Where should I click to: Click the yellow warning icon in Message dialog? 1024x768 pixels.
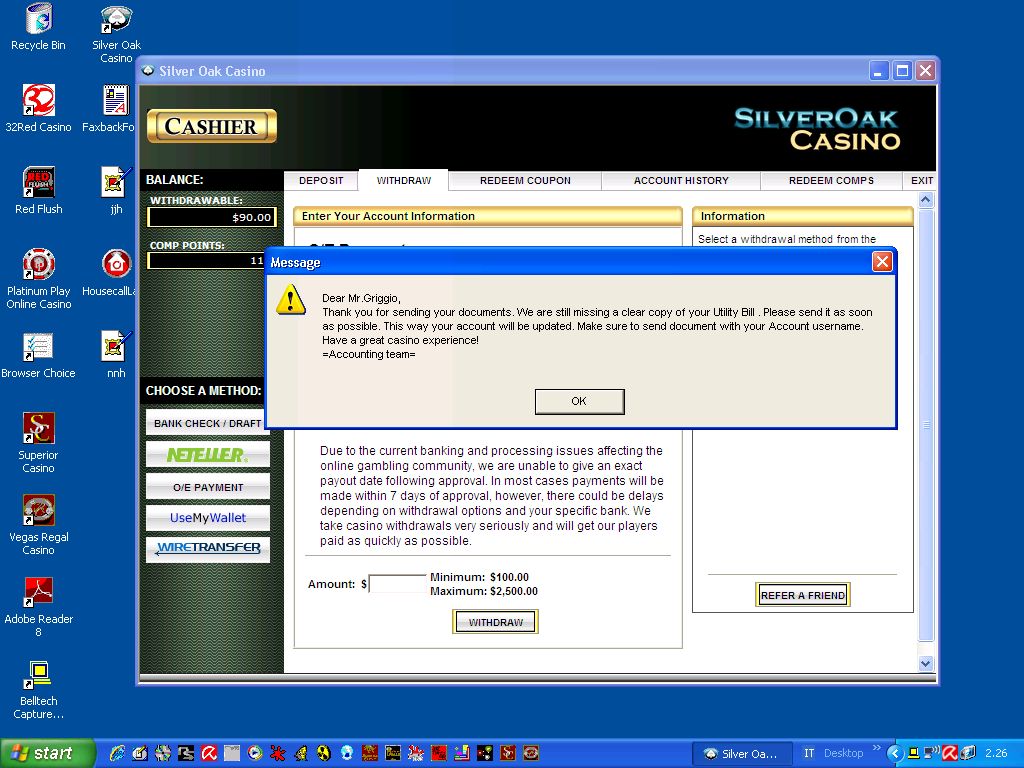click(x=291, y=300)
